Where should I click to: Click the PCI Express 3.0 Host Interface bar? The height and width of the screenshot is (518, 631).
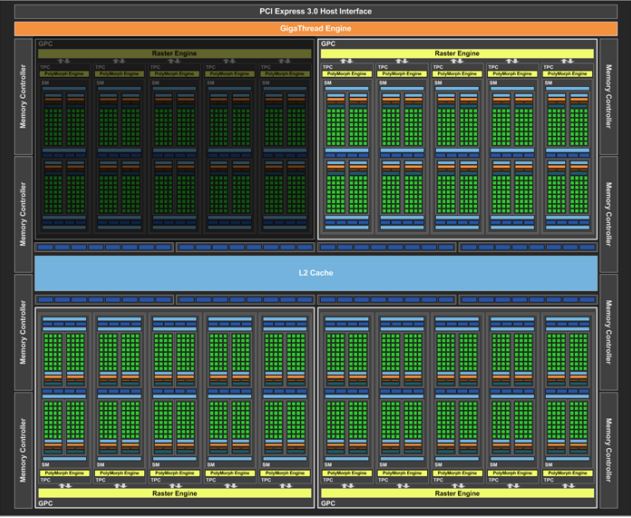[316, 11]
